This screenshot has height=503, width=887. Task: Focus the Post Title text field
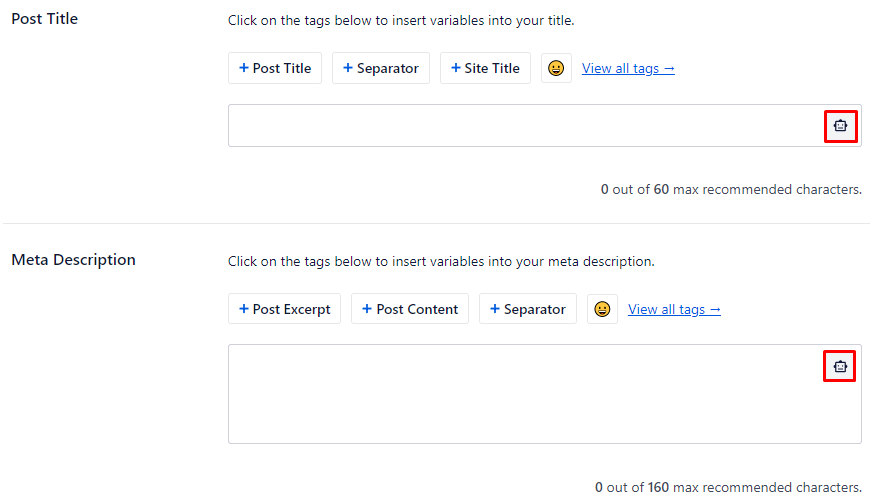coord(520,126)
